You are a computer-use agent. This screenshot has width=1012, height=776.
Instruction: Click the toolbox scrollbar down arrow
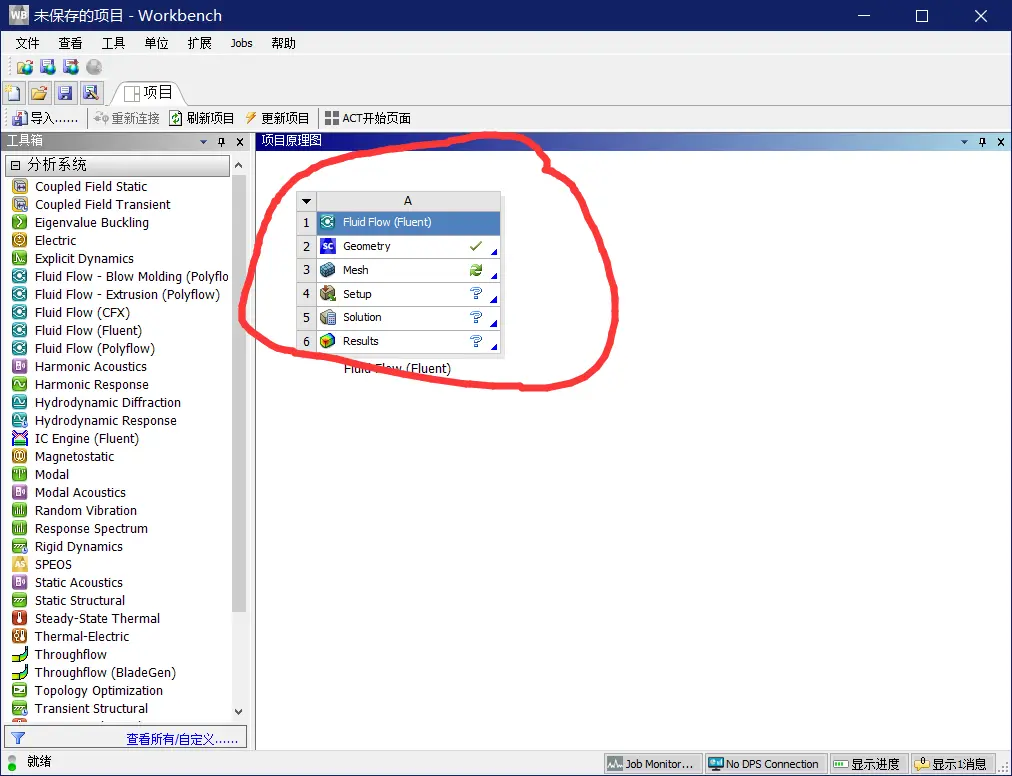[239, 711]
